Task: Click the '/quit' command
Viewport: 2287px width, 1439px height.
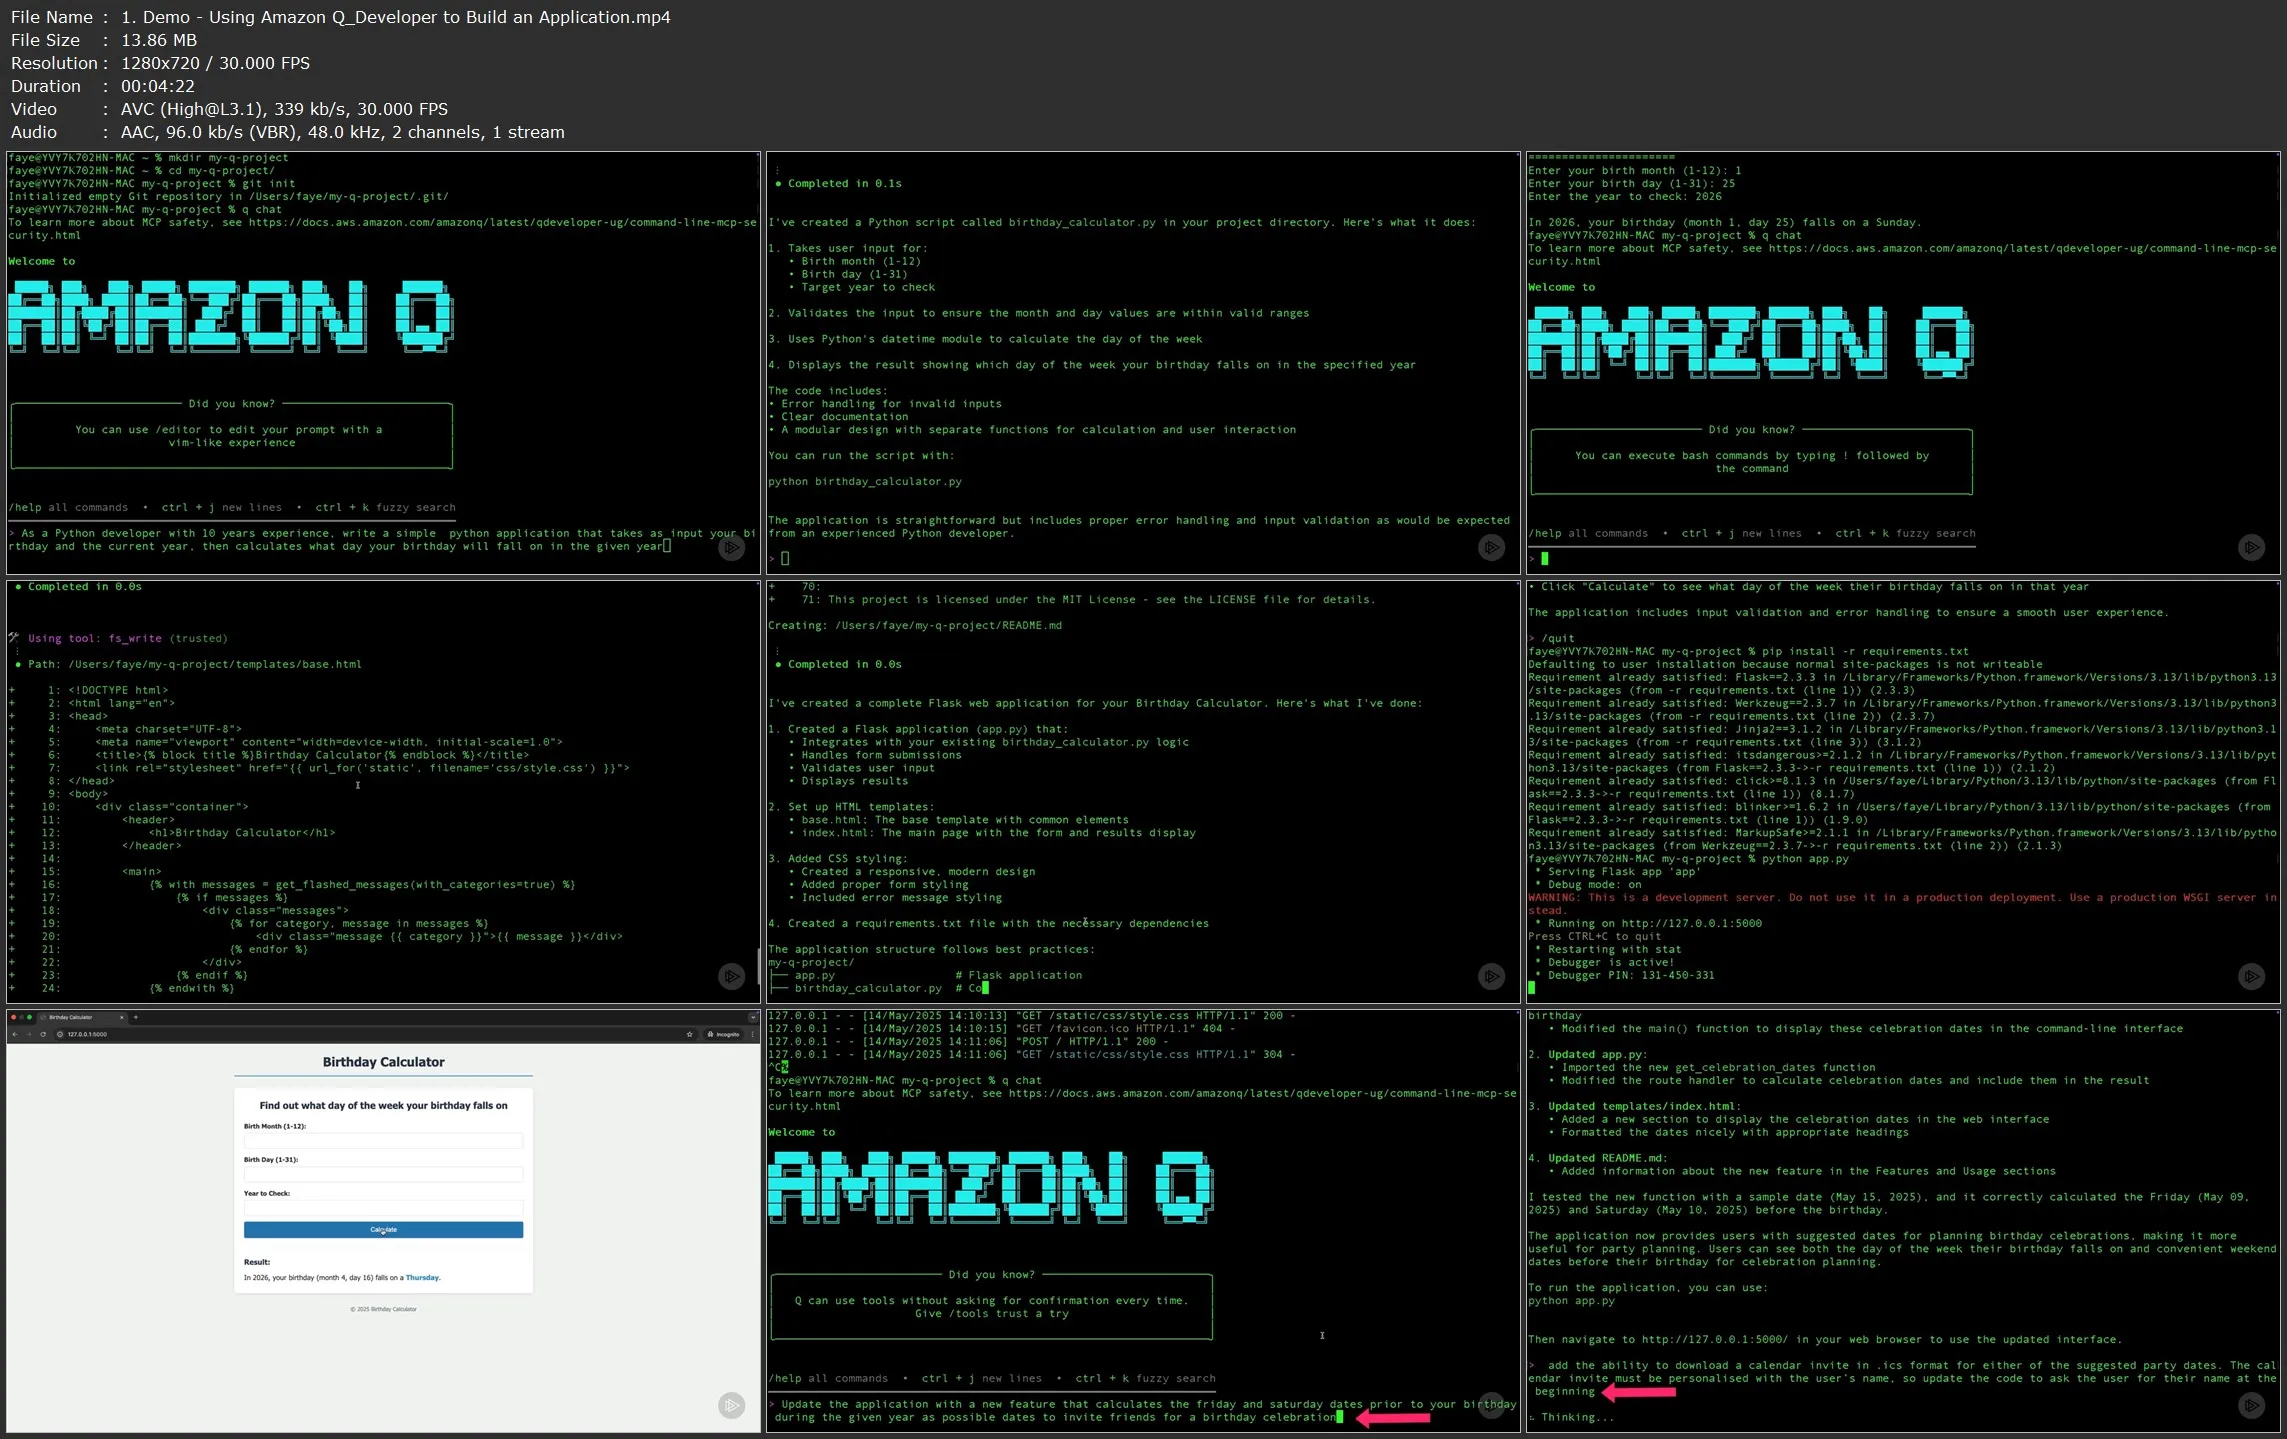Action: point(1557,638)
